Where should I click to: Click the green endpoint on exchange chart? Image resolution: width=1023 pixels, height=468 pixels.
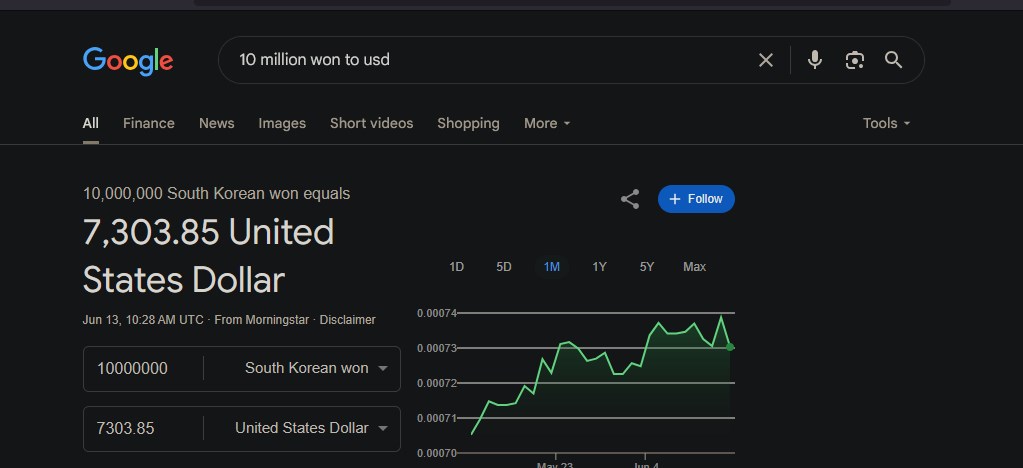click(730, 347)
